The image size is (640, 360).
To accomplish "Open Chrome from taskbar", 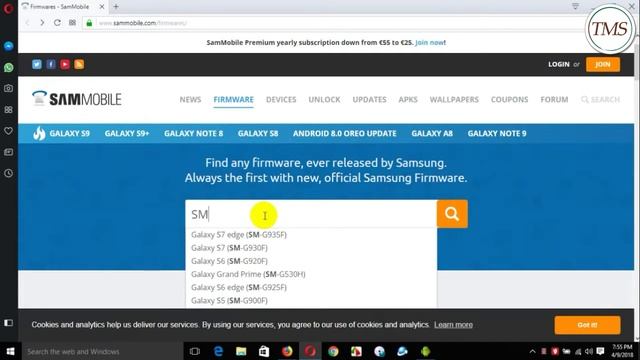I will pyautogui.click(x=333, y=351).
